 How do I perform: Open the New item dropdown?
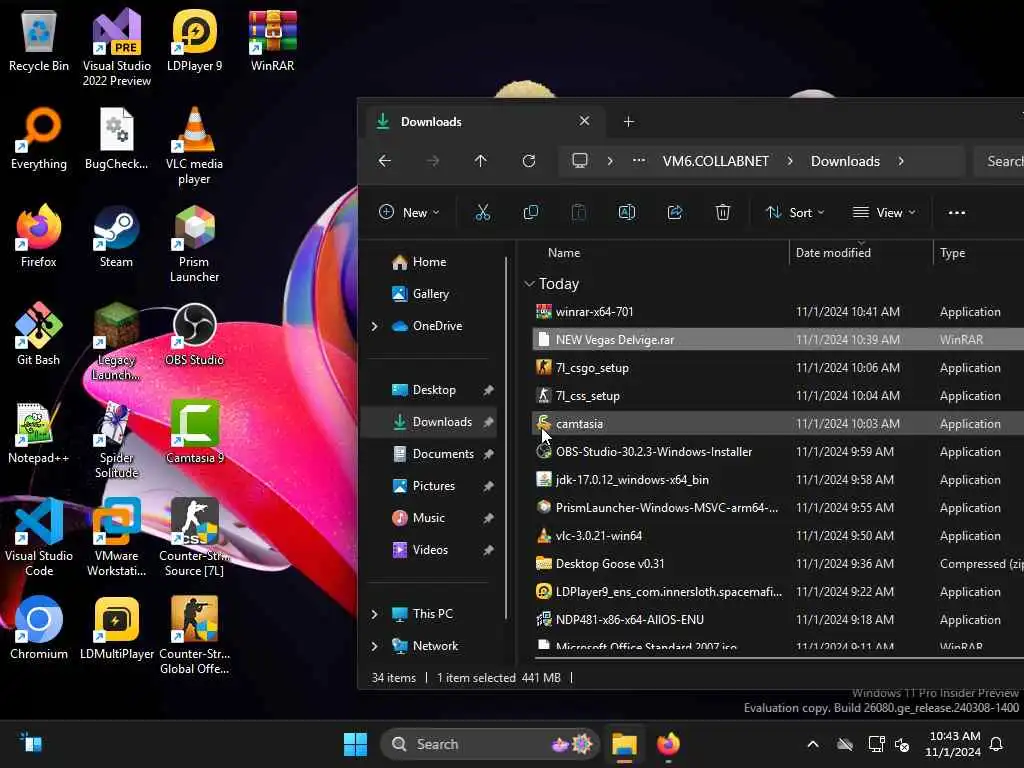(409, 212)
